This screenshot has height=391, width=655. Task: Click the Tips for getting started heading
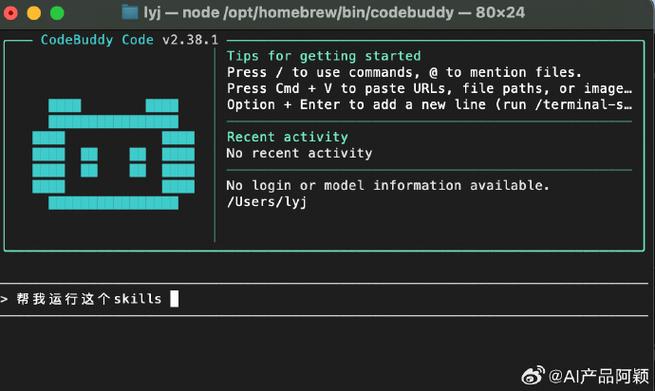click(x=324, y=56)
